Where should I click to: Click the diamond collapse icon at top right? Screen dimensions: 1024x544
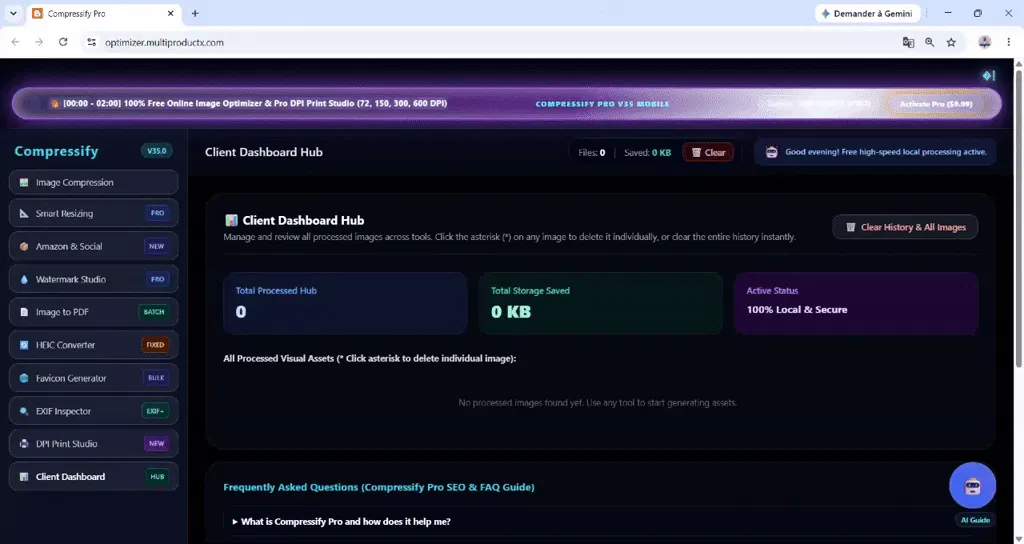click(989, 76)
